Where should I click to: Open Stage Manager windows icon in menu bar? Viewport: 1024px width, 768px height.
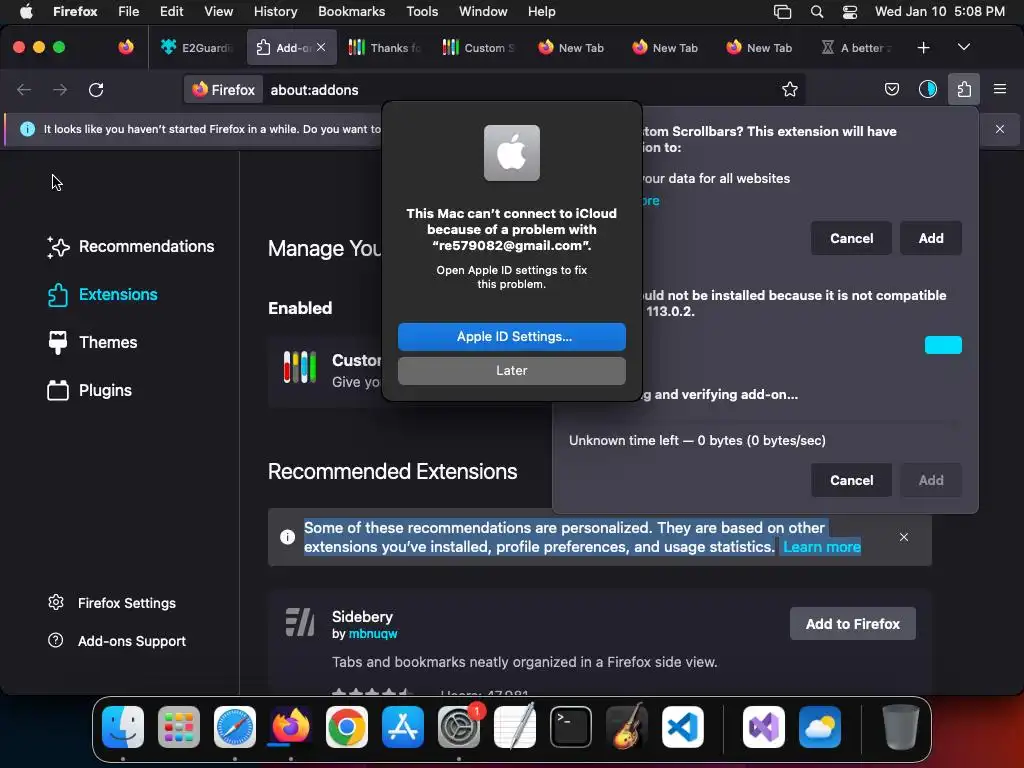coord(782,12)
